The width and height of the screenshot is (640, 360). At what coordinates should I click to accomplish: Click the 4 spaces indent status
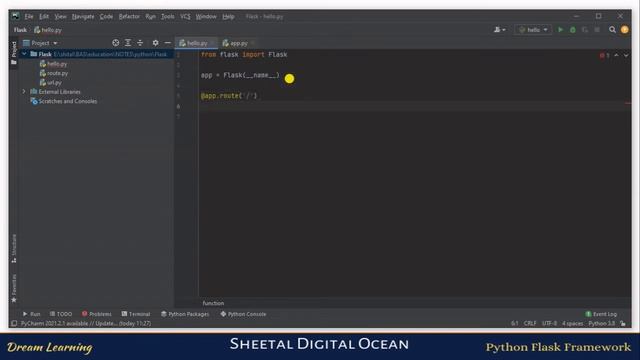[x=573, y=323]
